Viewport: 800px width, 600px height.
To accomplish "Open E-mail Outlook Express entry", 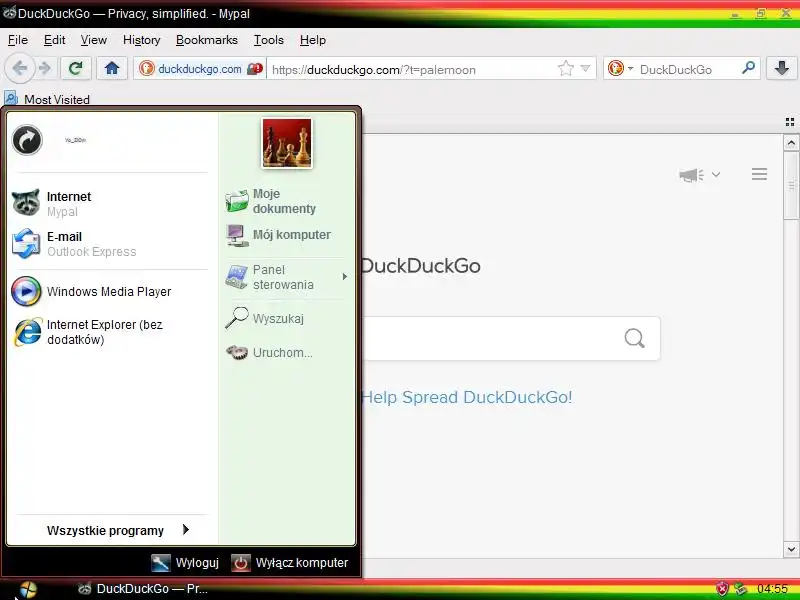I will pos(109,244).
